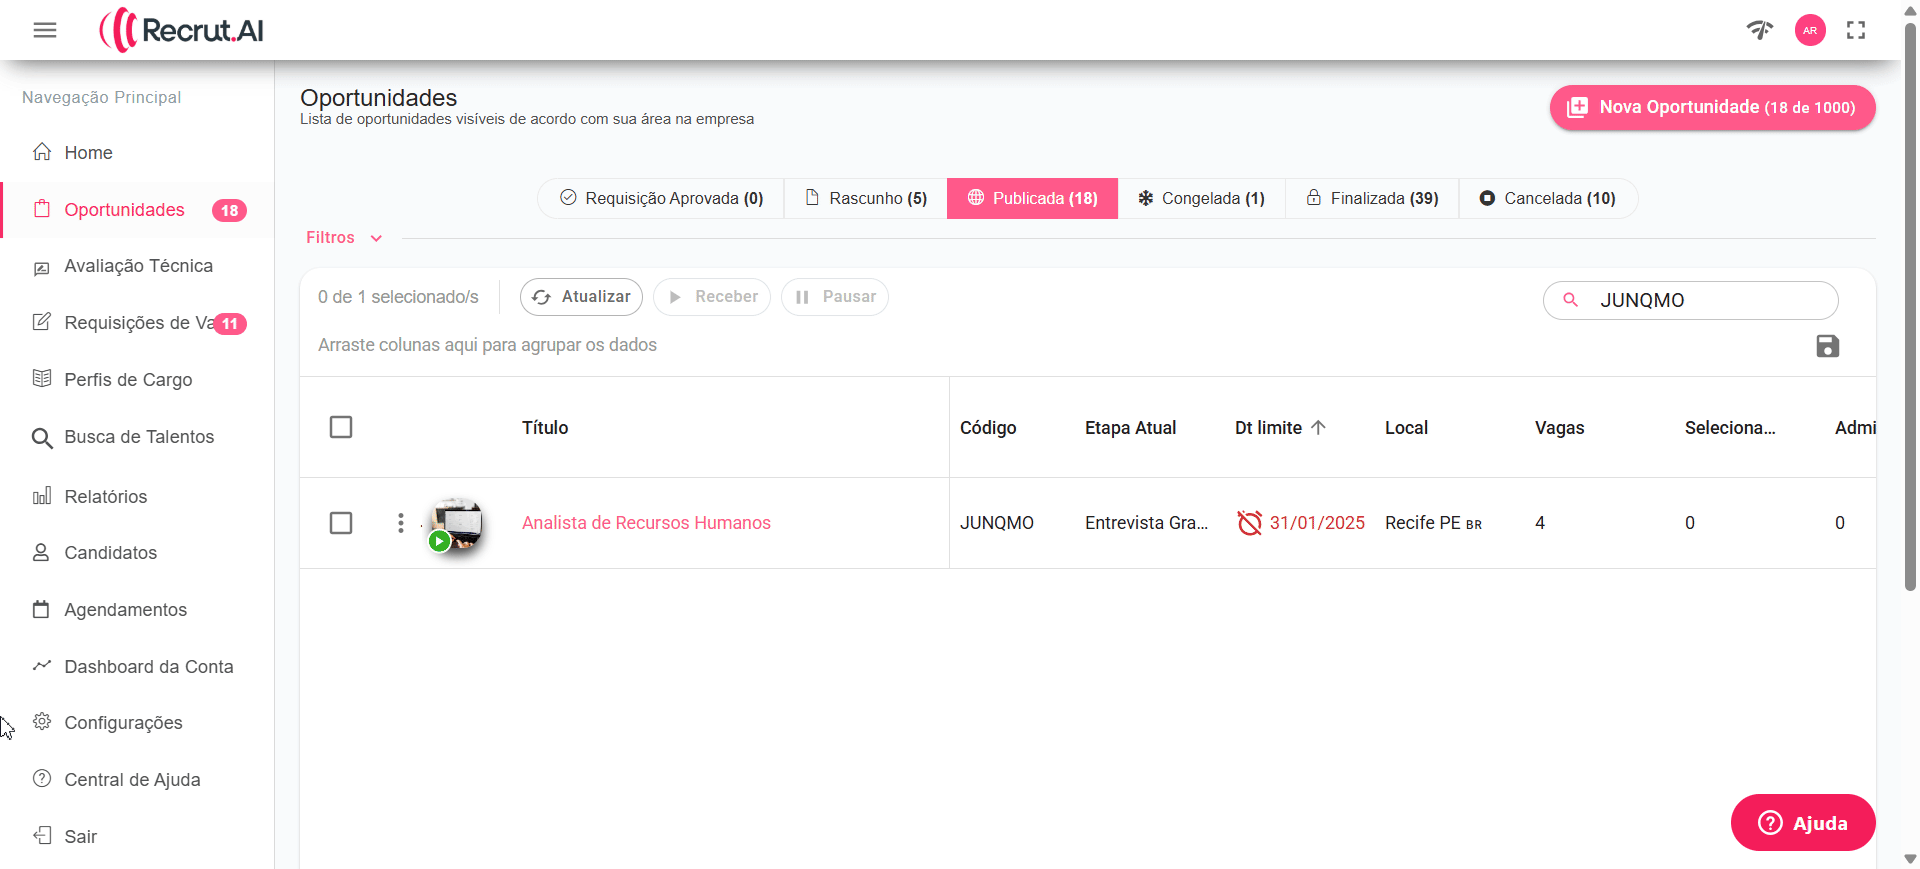Check the select-all header checkbox
This screenshot has width=1920, height=869.
tap(341, 427)
